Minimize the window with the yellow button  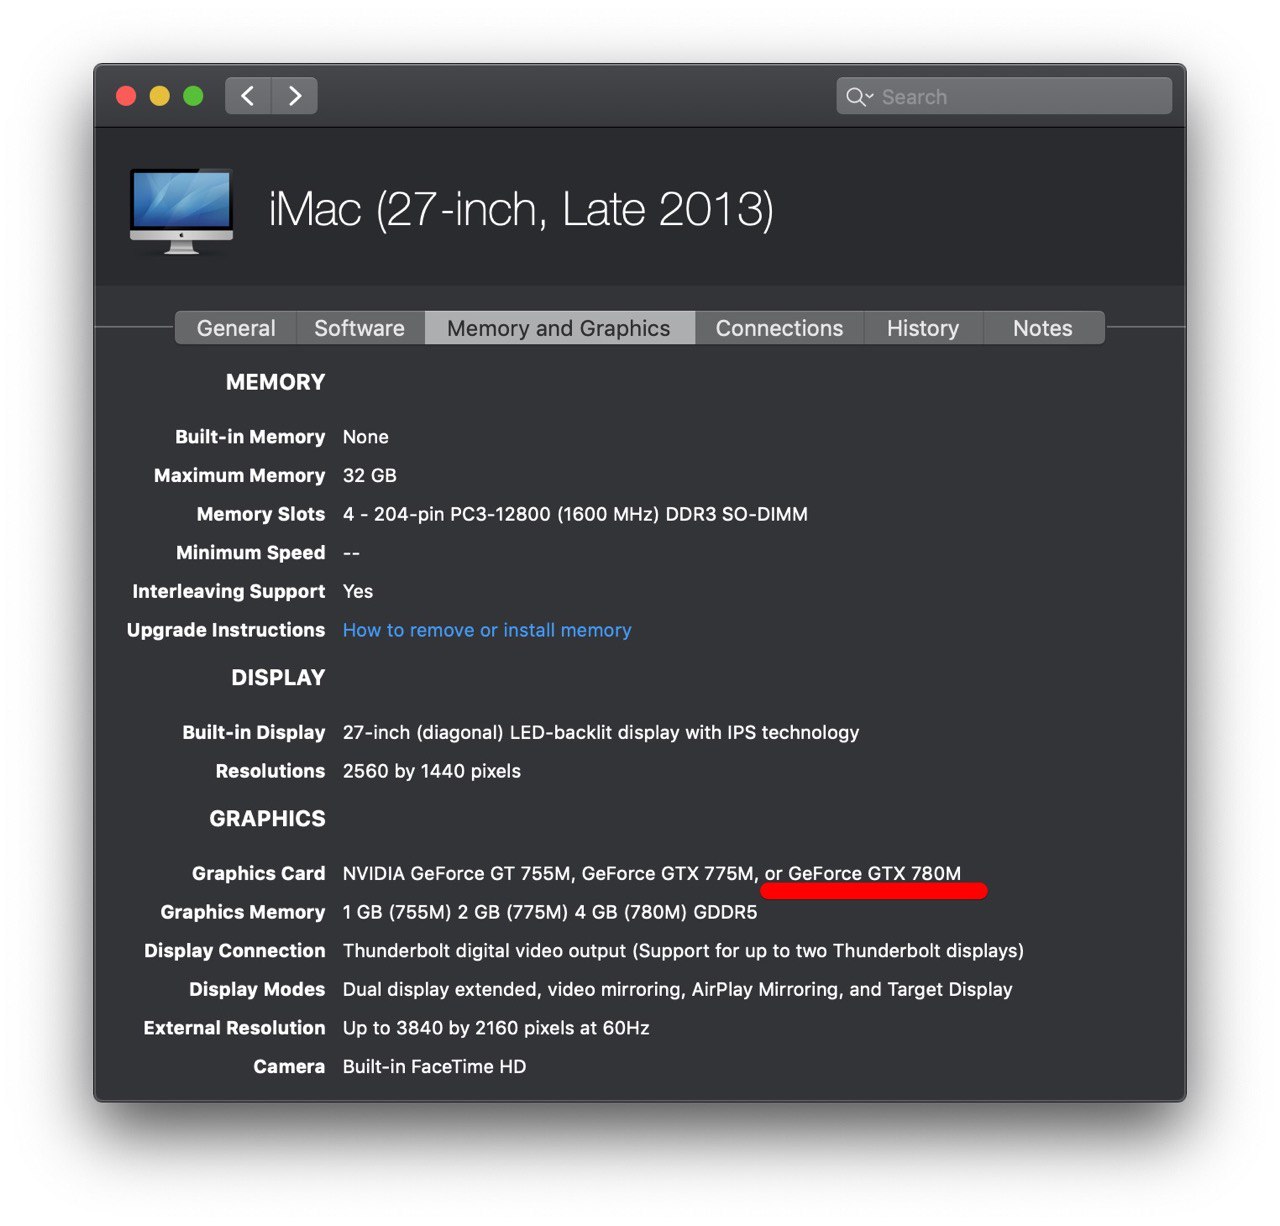(160, 96)
